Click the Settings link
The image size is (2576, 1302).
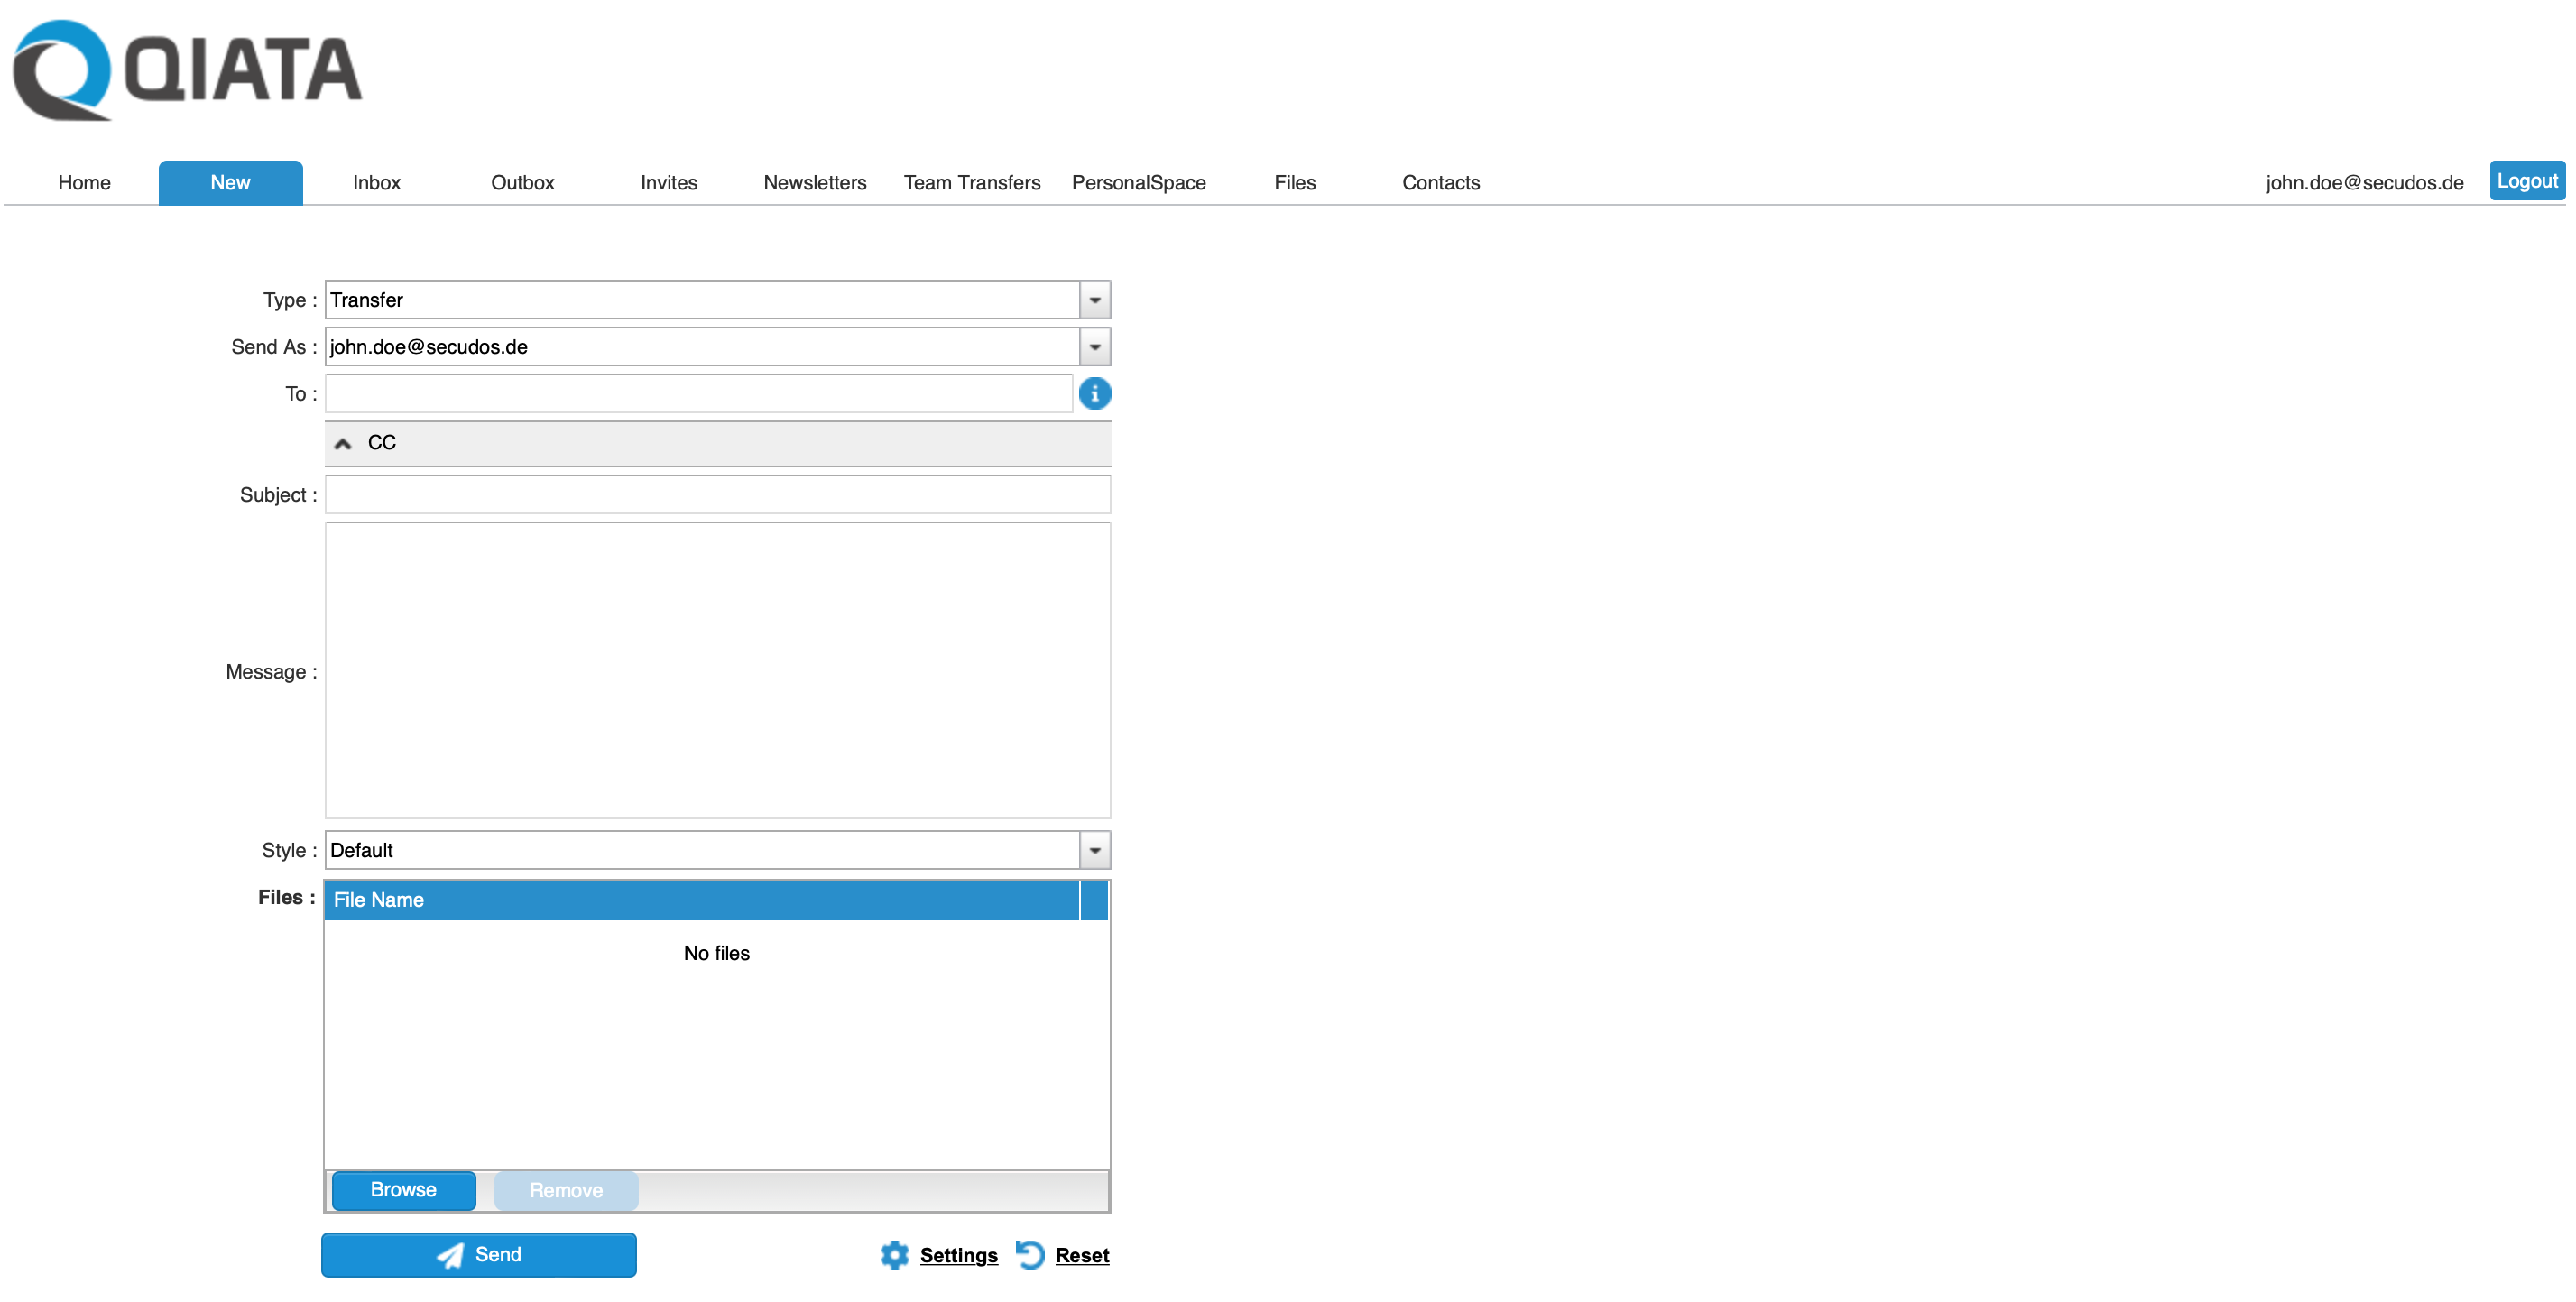(x=958, y=1255)
